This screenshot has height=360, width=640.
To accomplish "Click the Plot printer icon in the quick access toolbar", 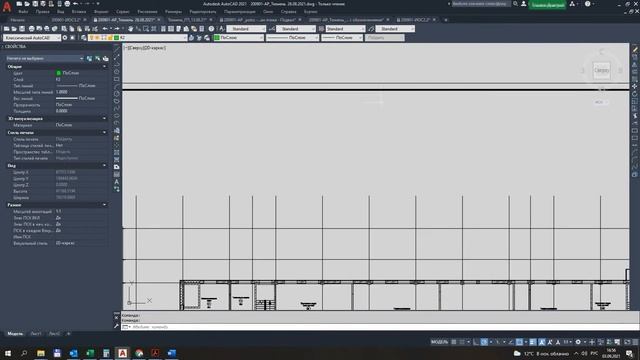I will tap(67, 4).
